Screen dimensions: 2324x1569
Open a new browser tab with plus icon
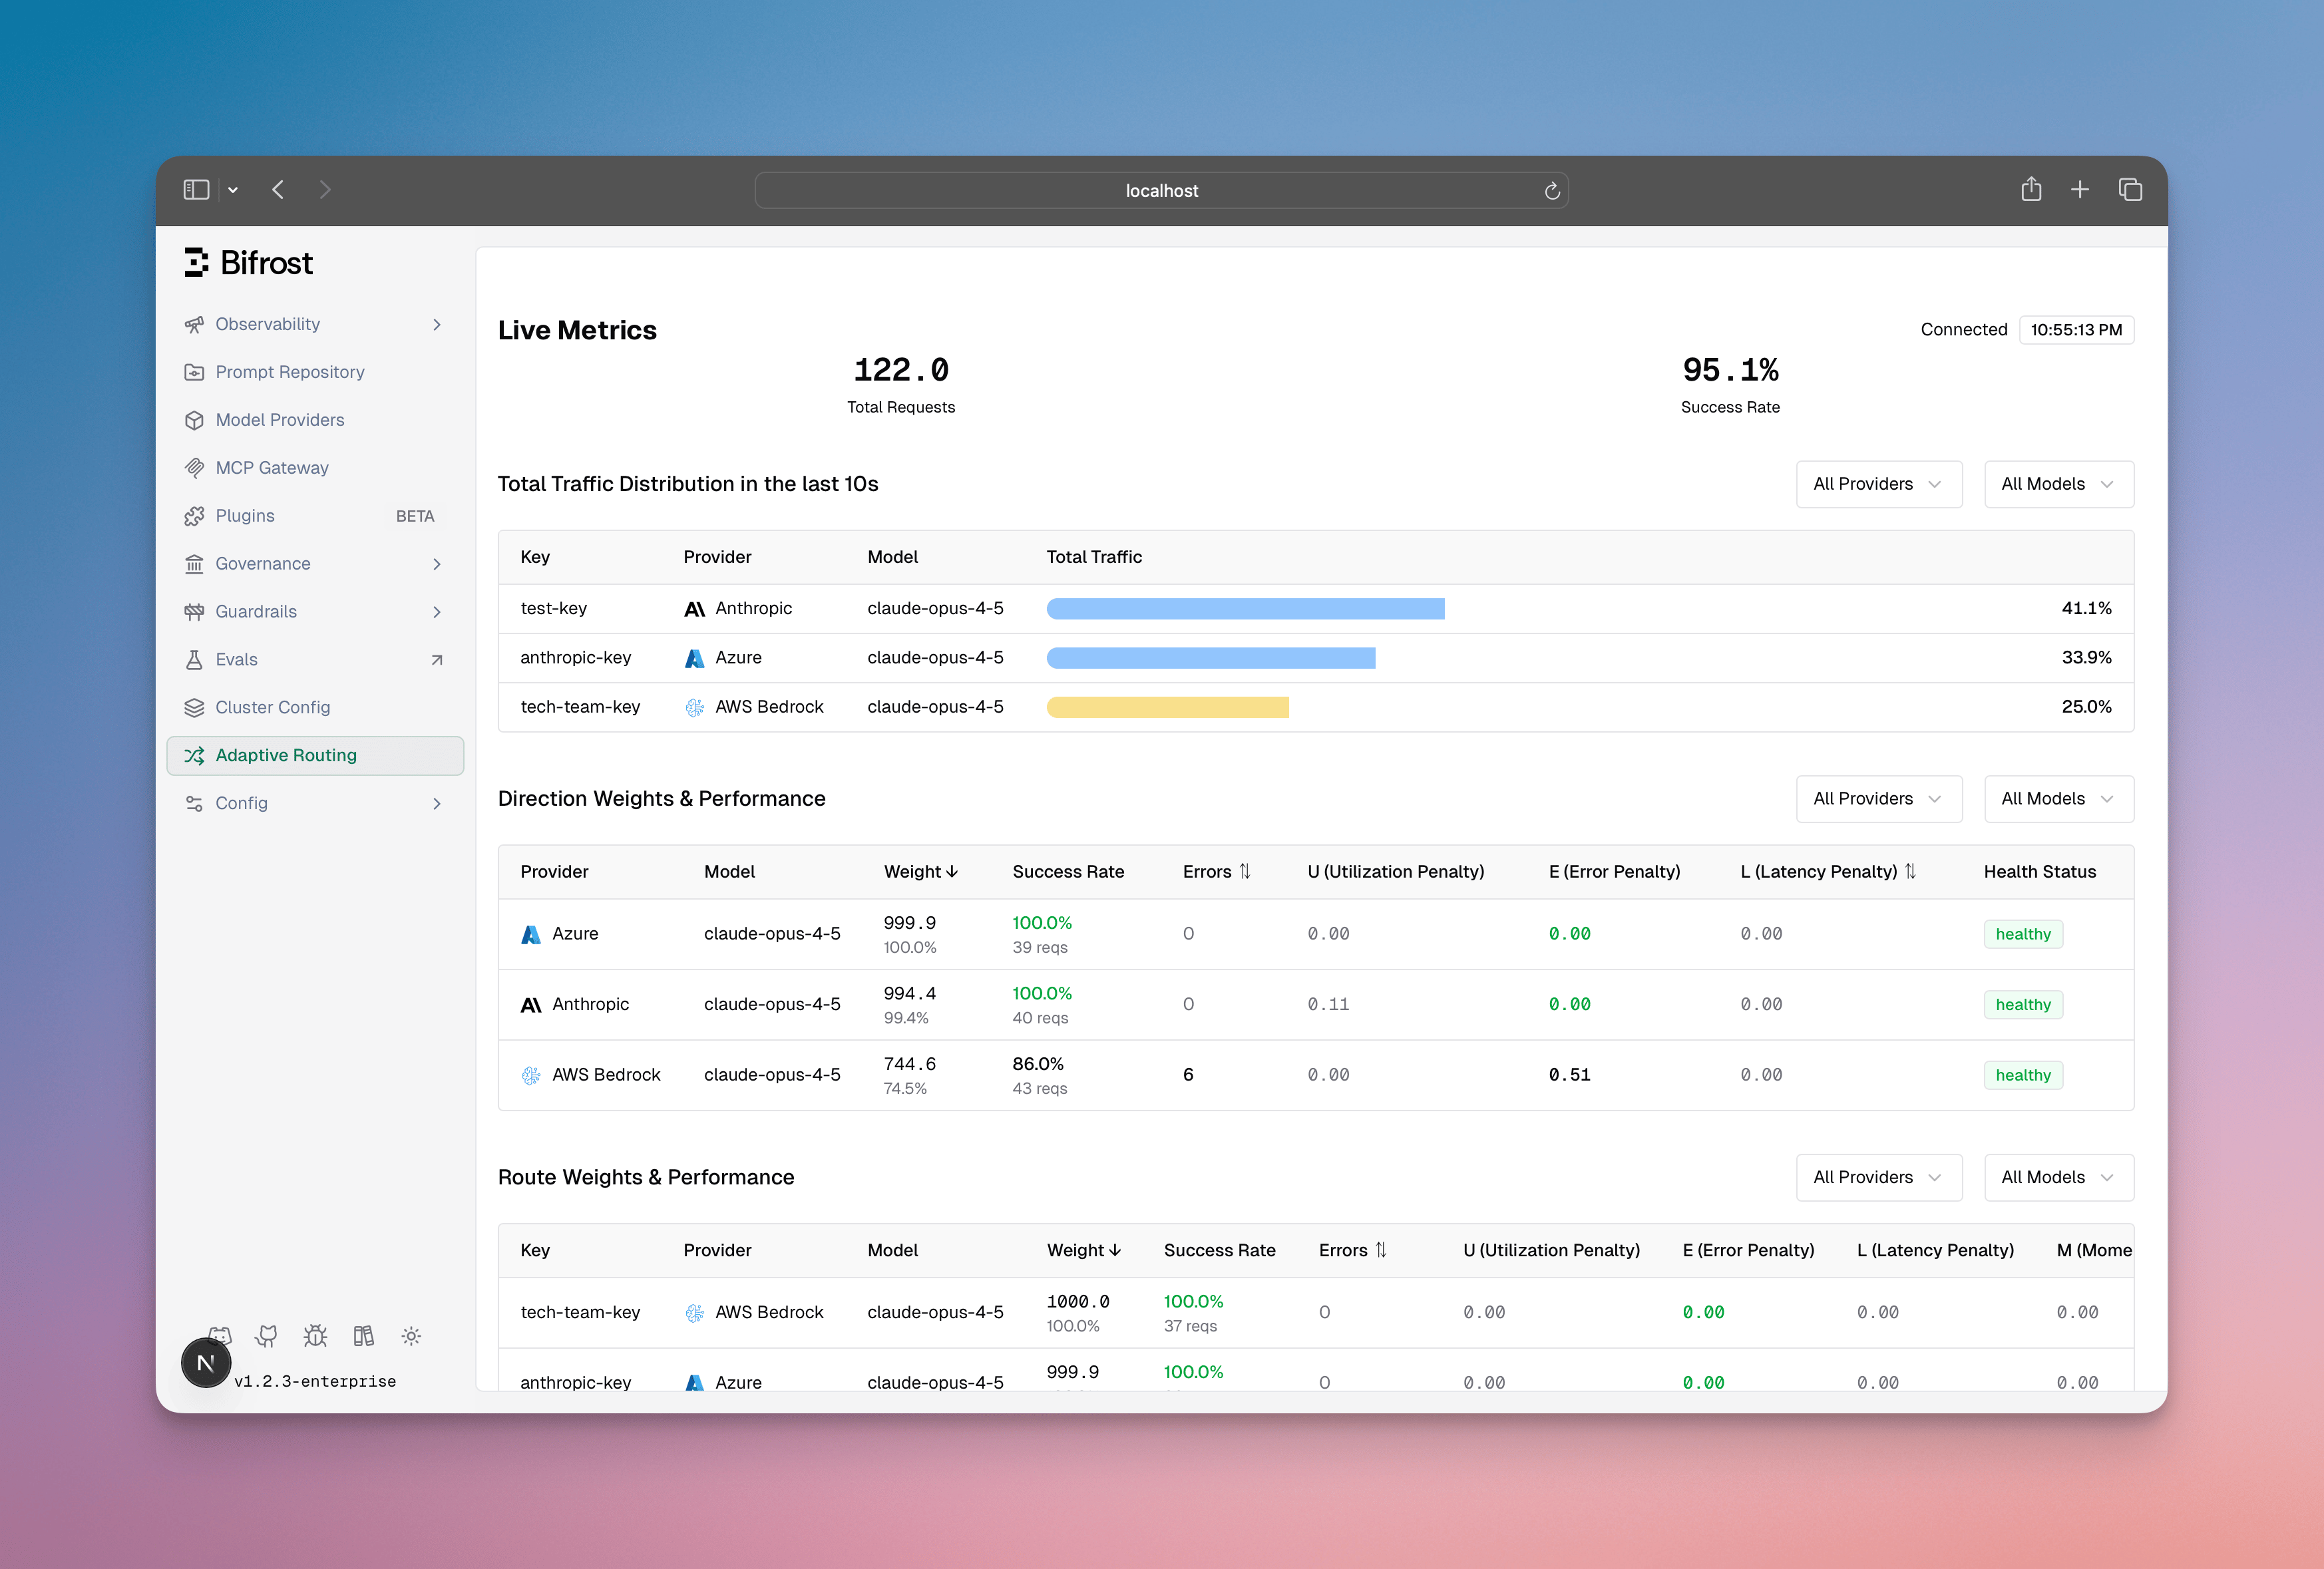click(2080, 190)
